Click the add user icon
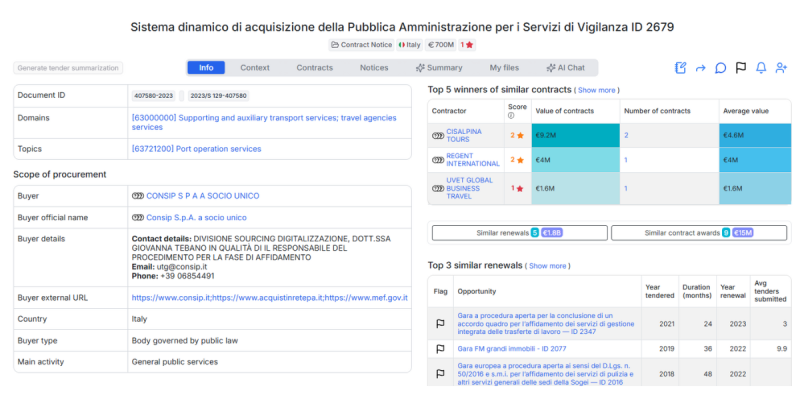 (x=781, y=68)
